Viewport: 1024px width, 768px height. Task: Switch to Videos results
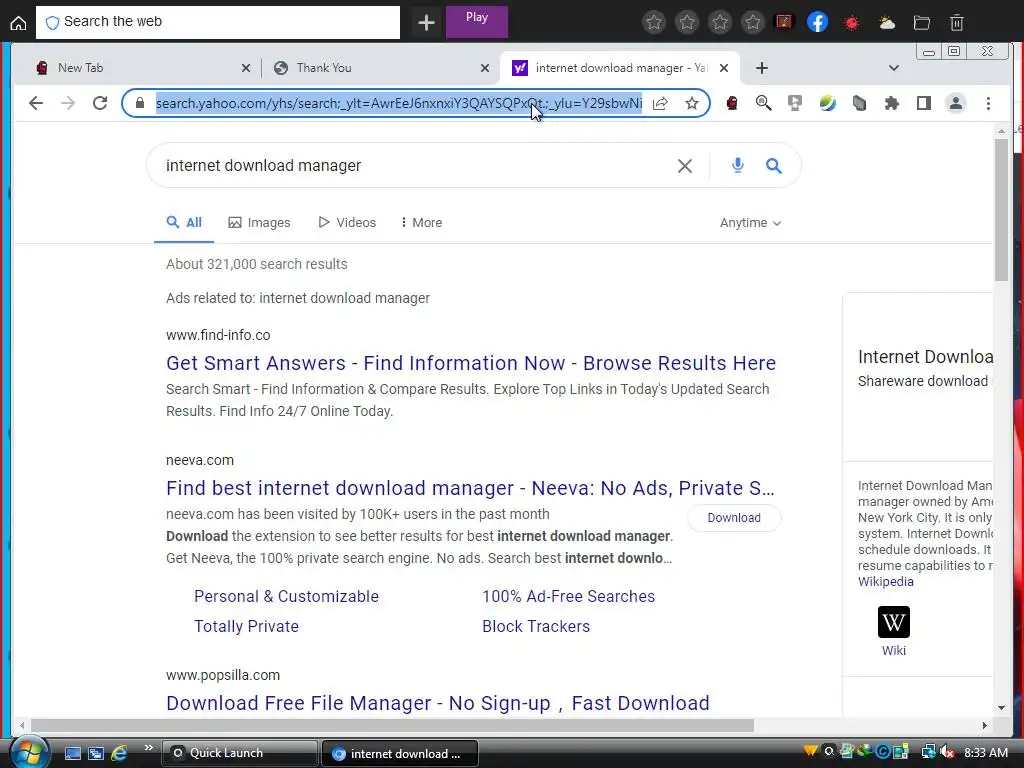pyautogui.click(x=347, y=223)
